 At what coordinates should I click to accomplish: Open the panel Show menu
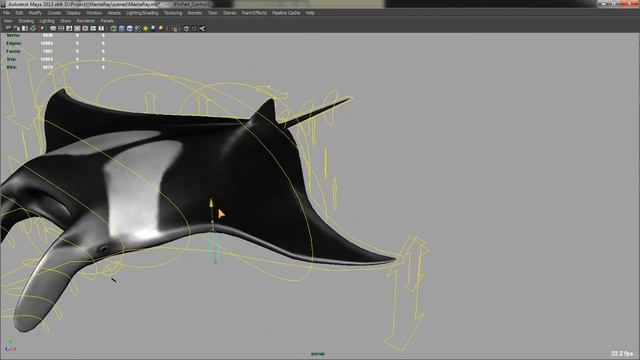(66, 21)
